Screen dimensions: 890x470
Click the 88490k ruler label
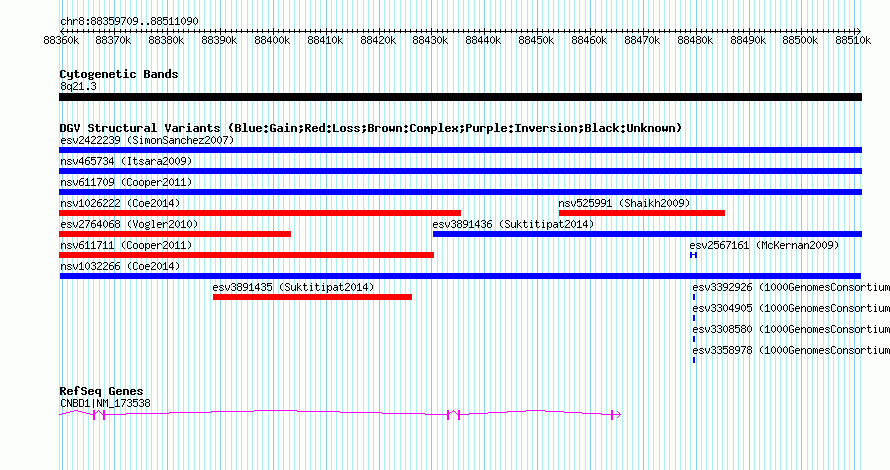748,40
